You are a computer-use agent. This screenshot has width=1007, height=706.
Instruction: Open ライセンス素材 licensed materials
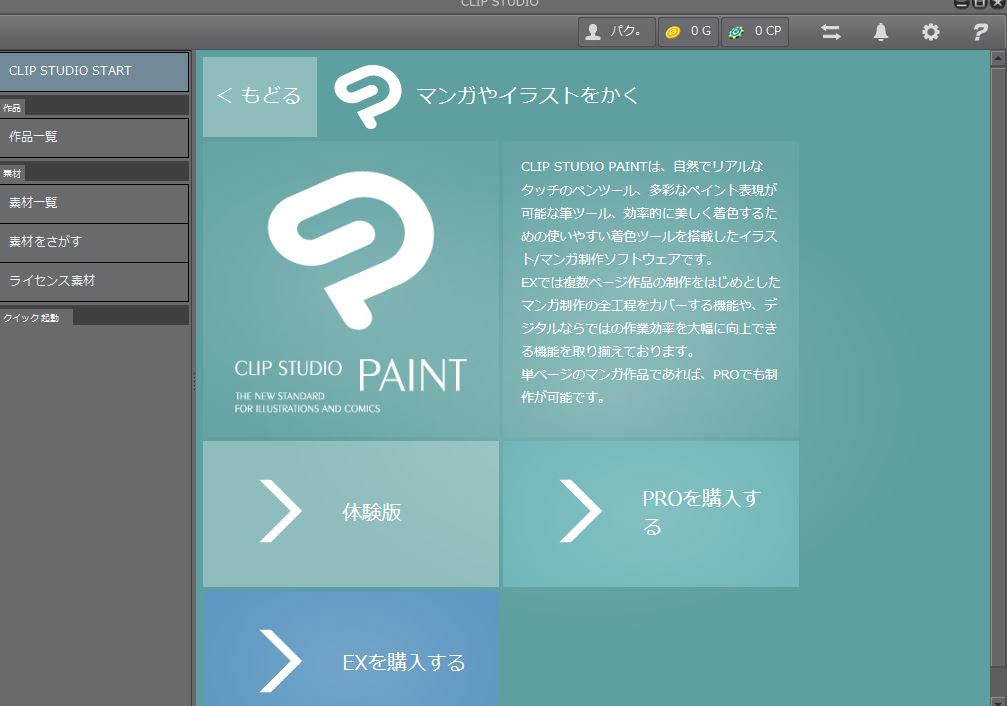(x=94, y=282)
